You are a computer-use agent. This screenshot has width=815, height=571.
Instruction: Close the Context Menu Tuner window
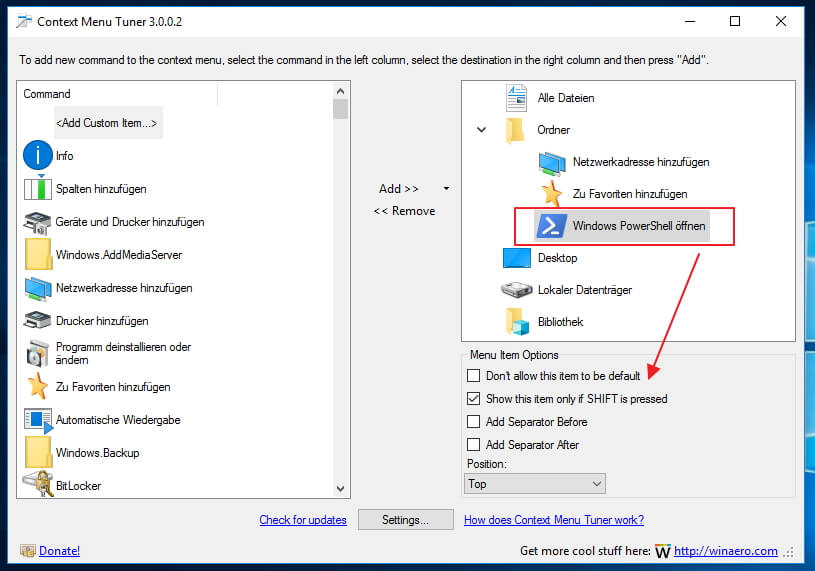click(x=781, y=21)
